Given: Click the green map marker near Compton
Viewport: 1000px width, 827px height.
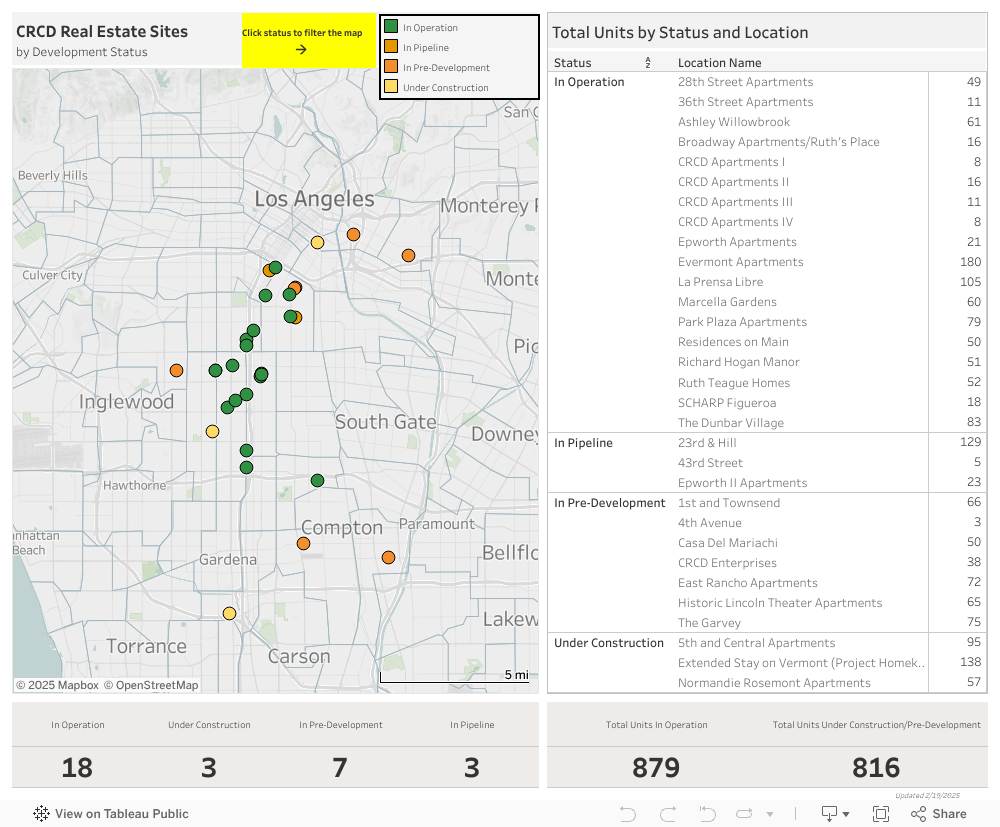Looking at the screenshot, I should click(317, 481).
